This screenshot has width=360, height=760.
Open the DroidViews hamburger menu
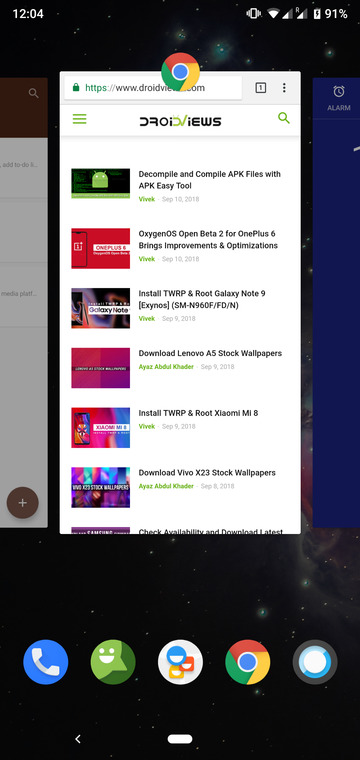coord(79,119)
